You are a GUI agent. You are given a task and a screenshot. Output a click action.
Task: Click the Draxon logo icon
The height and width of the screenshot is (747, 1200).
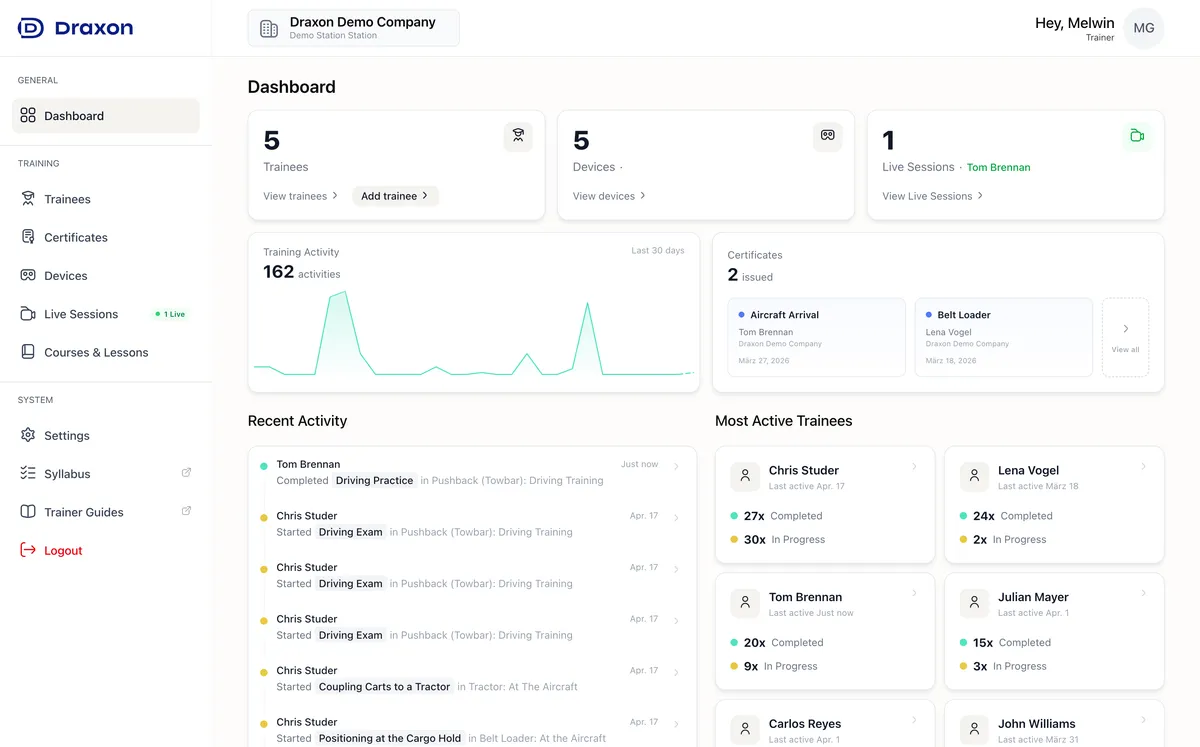click(31, 28)
